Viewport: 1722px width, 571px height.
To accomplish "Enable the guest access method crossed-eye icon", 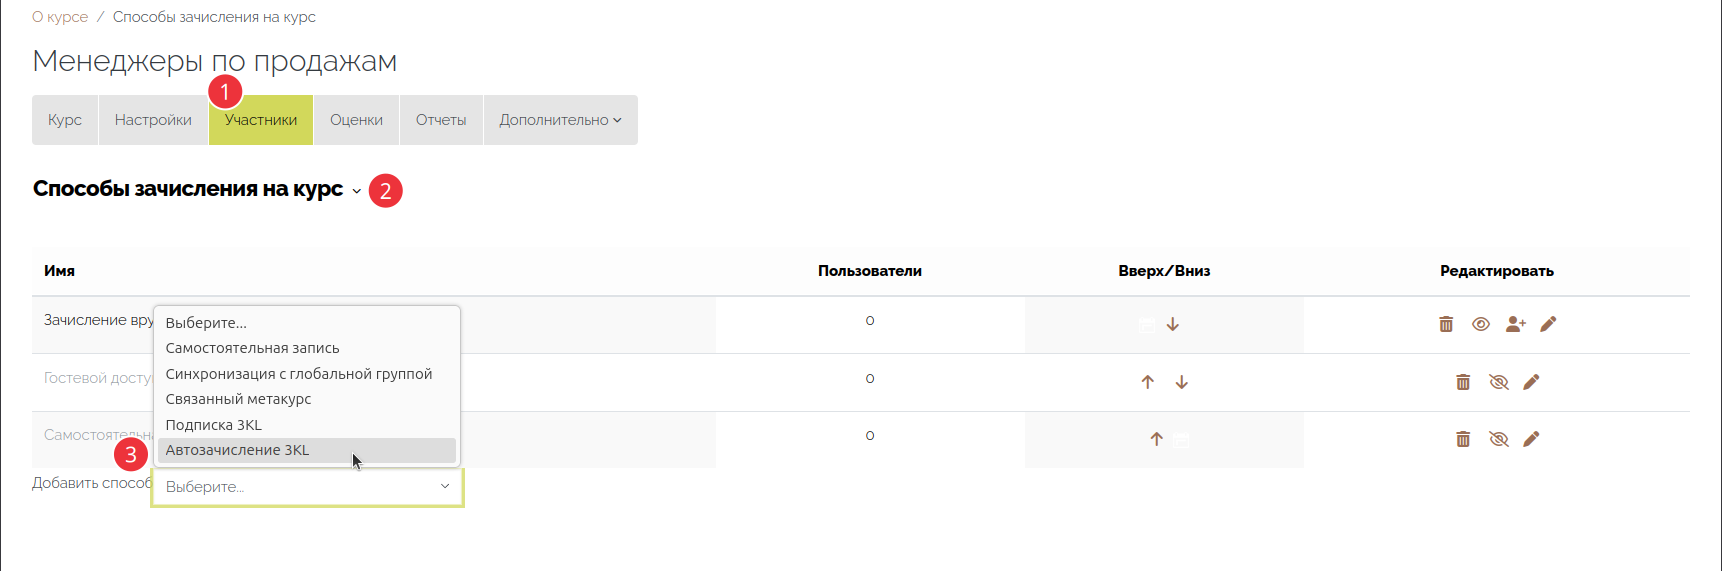I will (x=1498, y=382).
